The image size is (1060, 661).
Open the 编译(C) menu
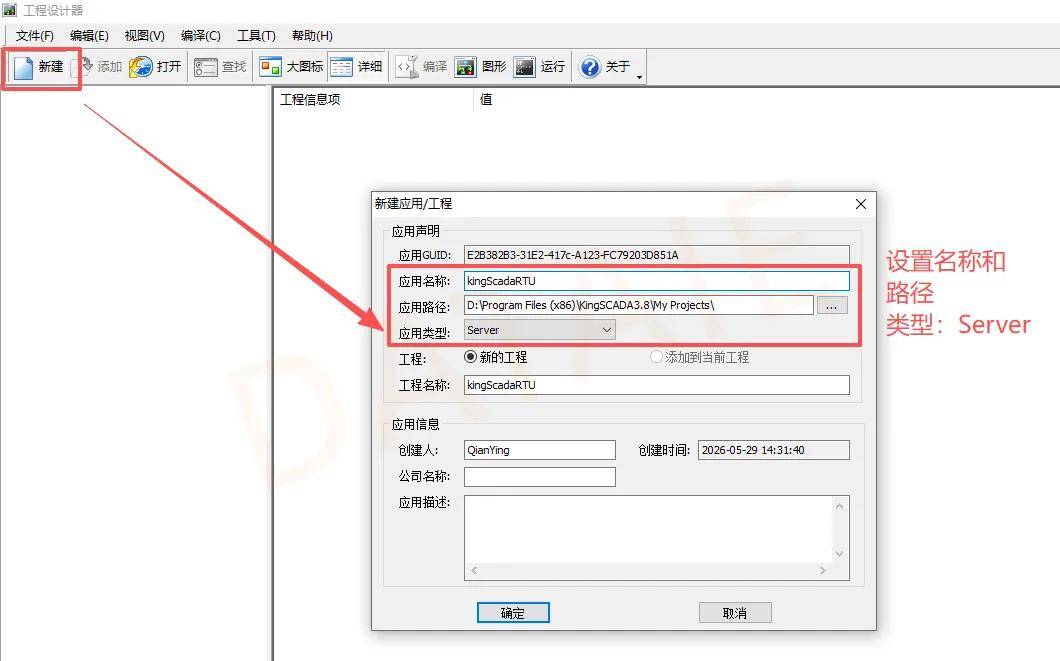[x=201, y=36]
